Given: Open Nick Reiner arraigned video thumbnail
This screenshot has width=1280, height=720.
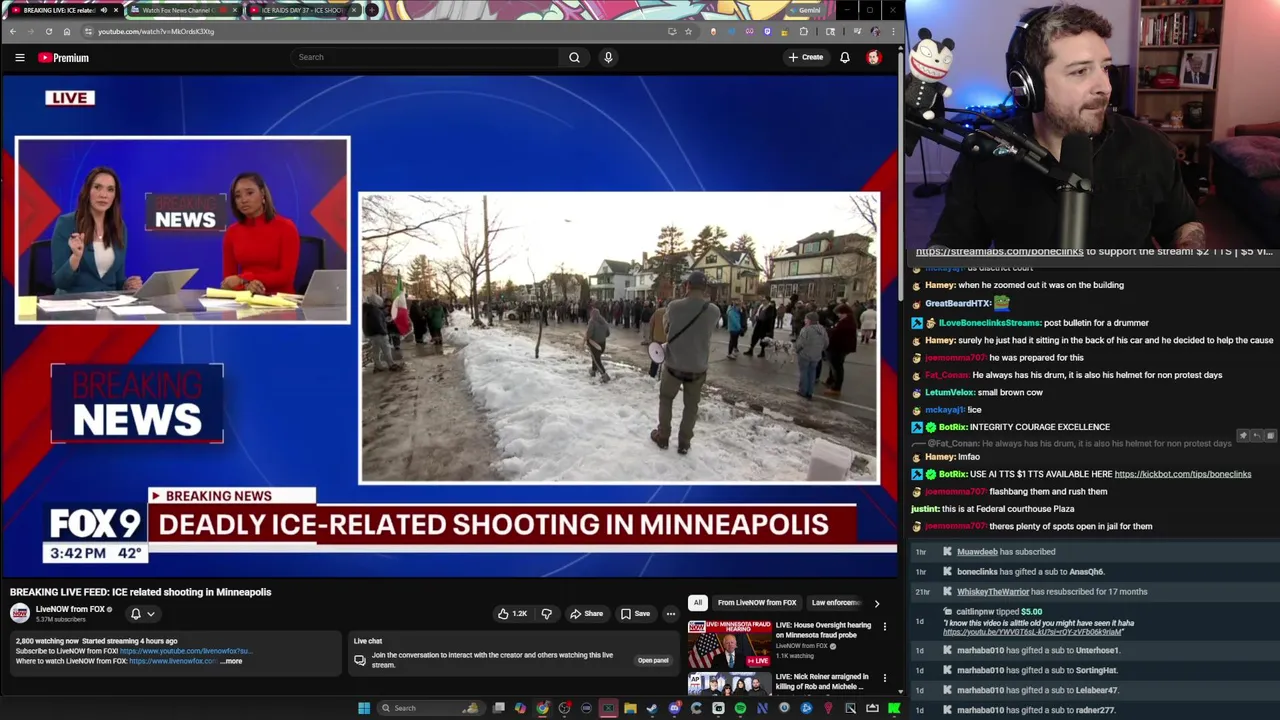Looking at the screenshot, I should point(729,684).
